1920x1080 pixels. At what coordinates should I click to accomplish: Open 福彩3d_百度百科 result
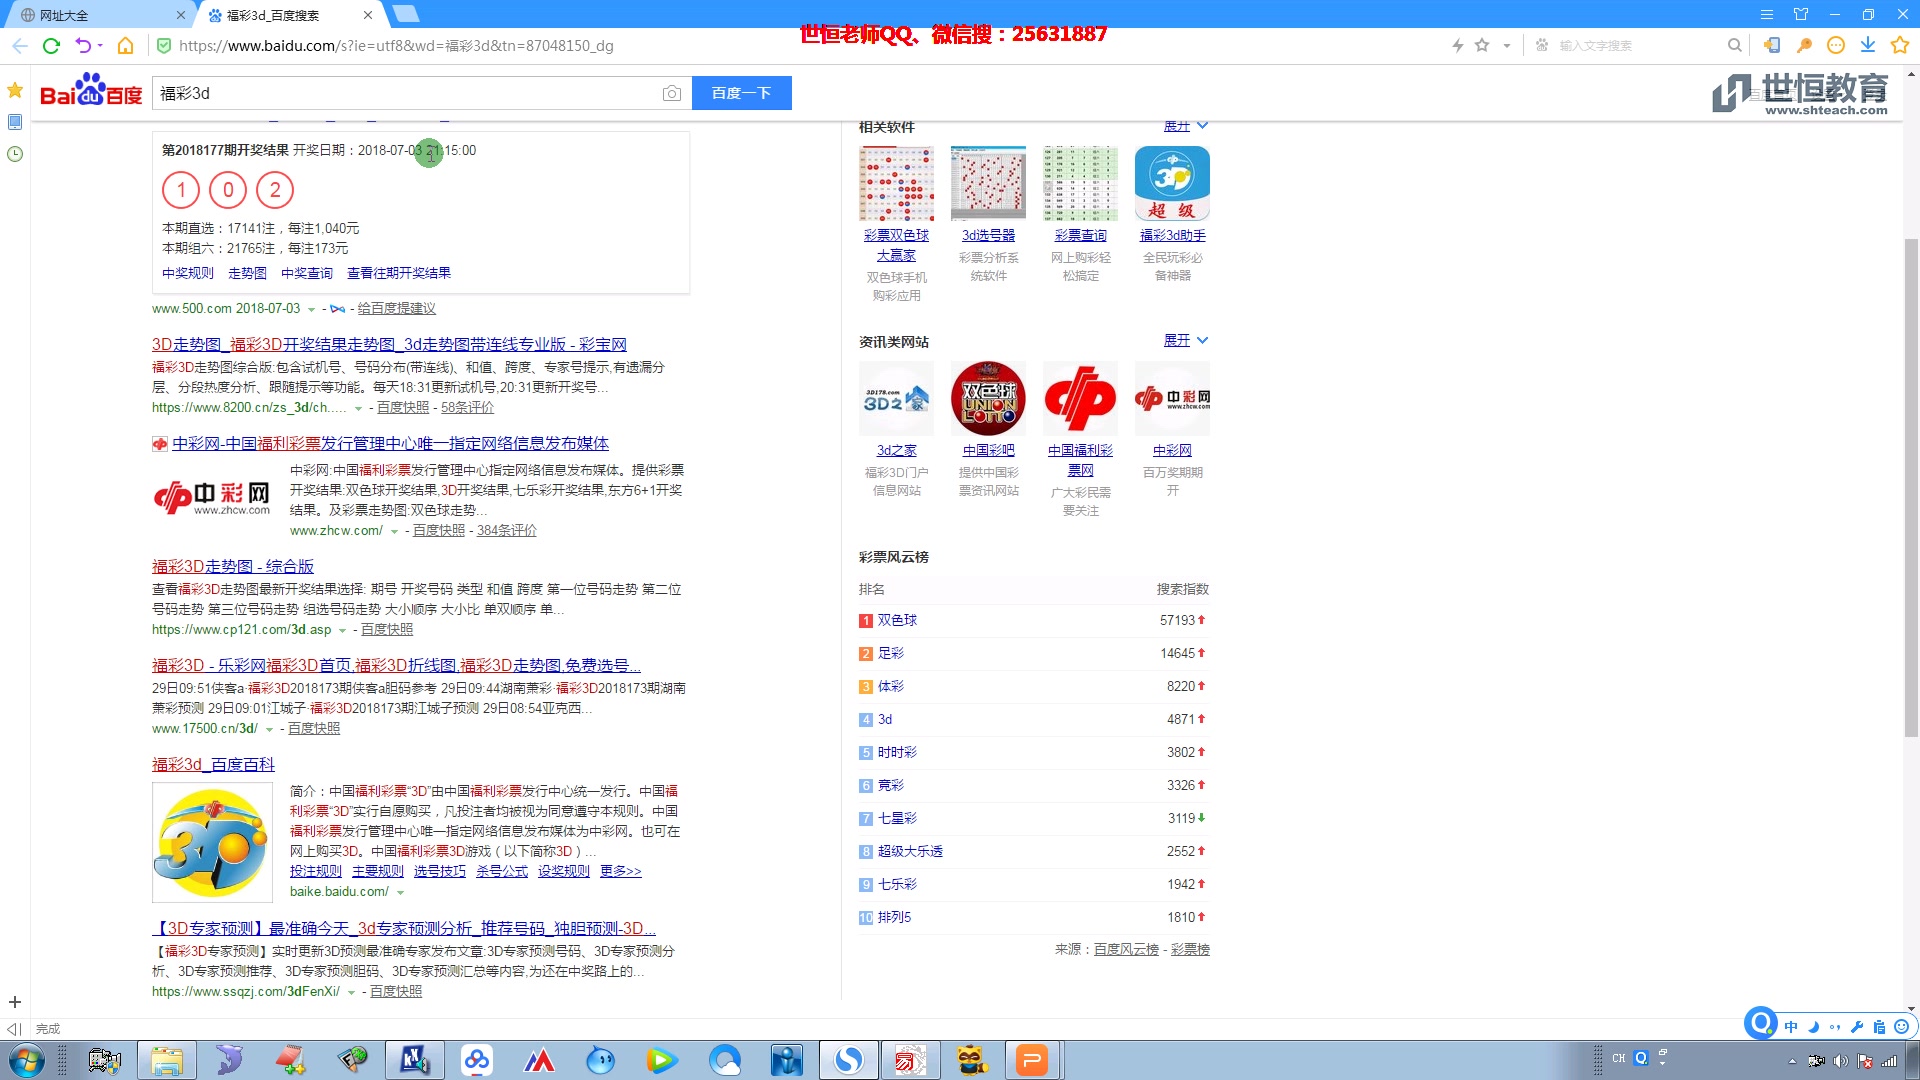point(213,764)
